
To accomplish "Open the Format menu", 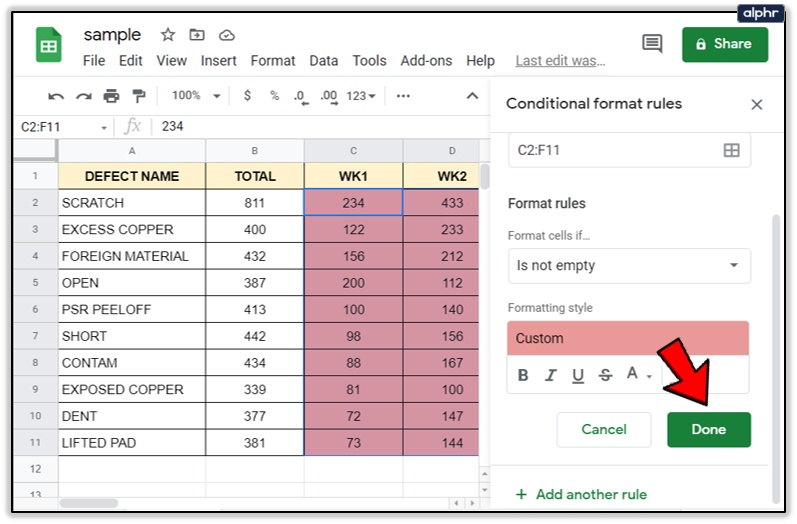I will pyautogui.click(x=272, y=61).
